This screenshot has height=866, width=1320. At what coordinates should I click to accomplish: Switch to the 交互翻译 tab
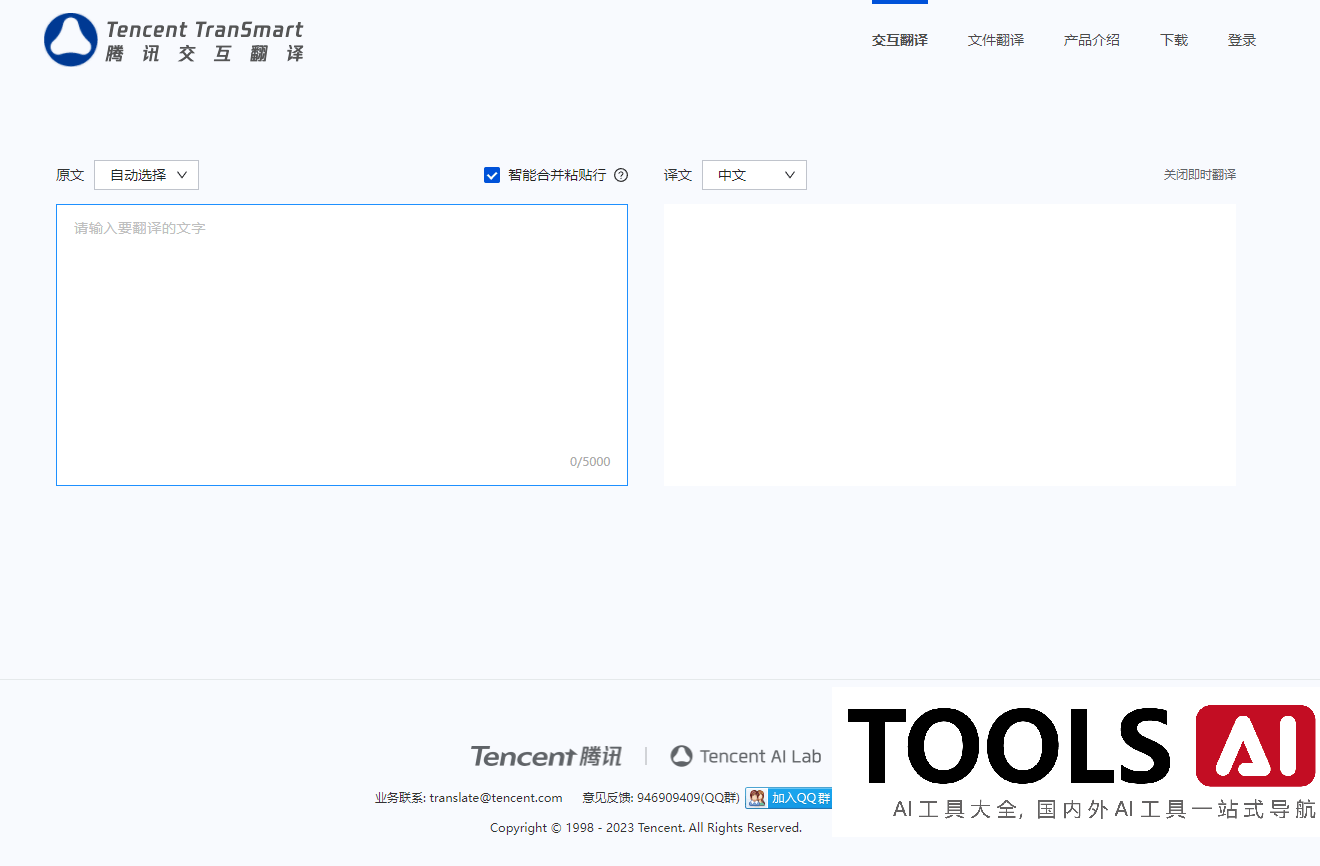[899, 40]
